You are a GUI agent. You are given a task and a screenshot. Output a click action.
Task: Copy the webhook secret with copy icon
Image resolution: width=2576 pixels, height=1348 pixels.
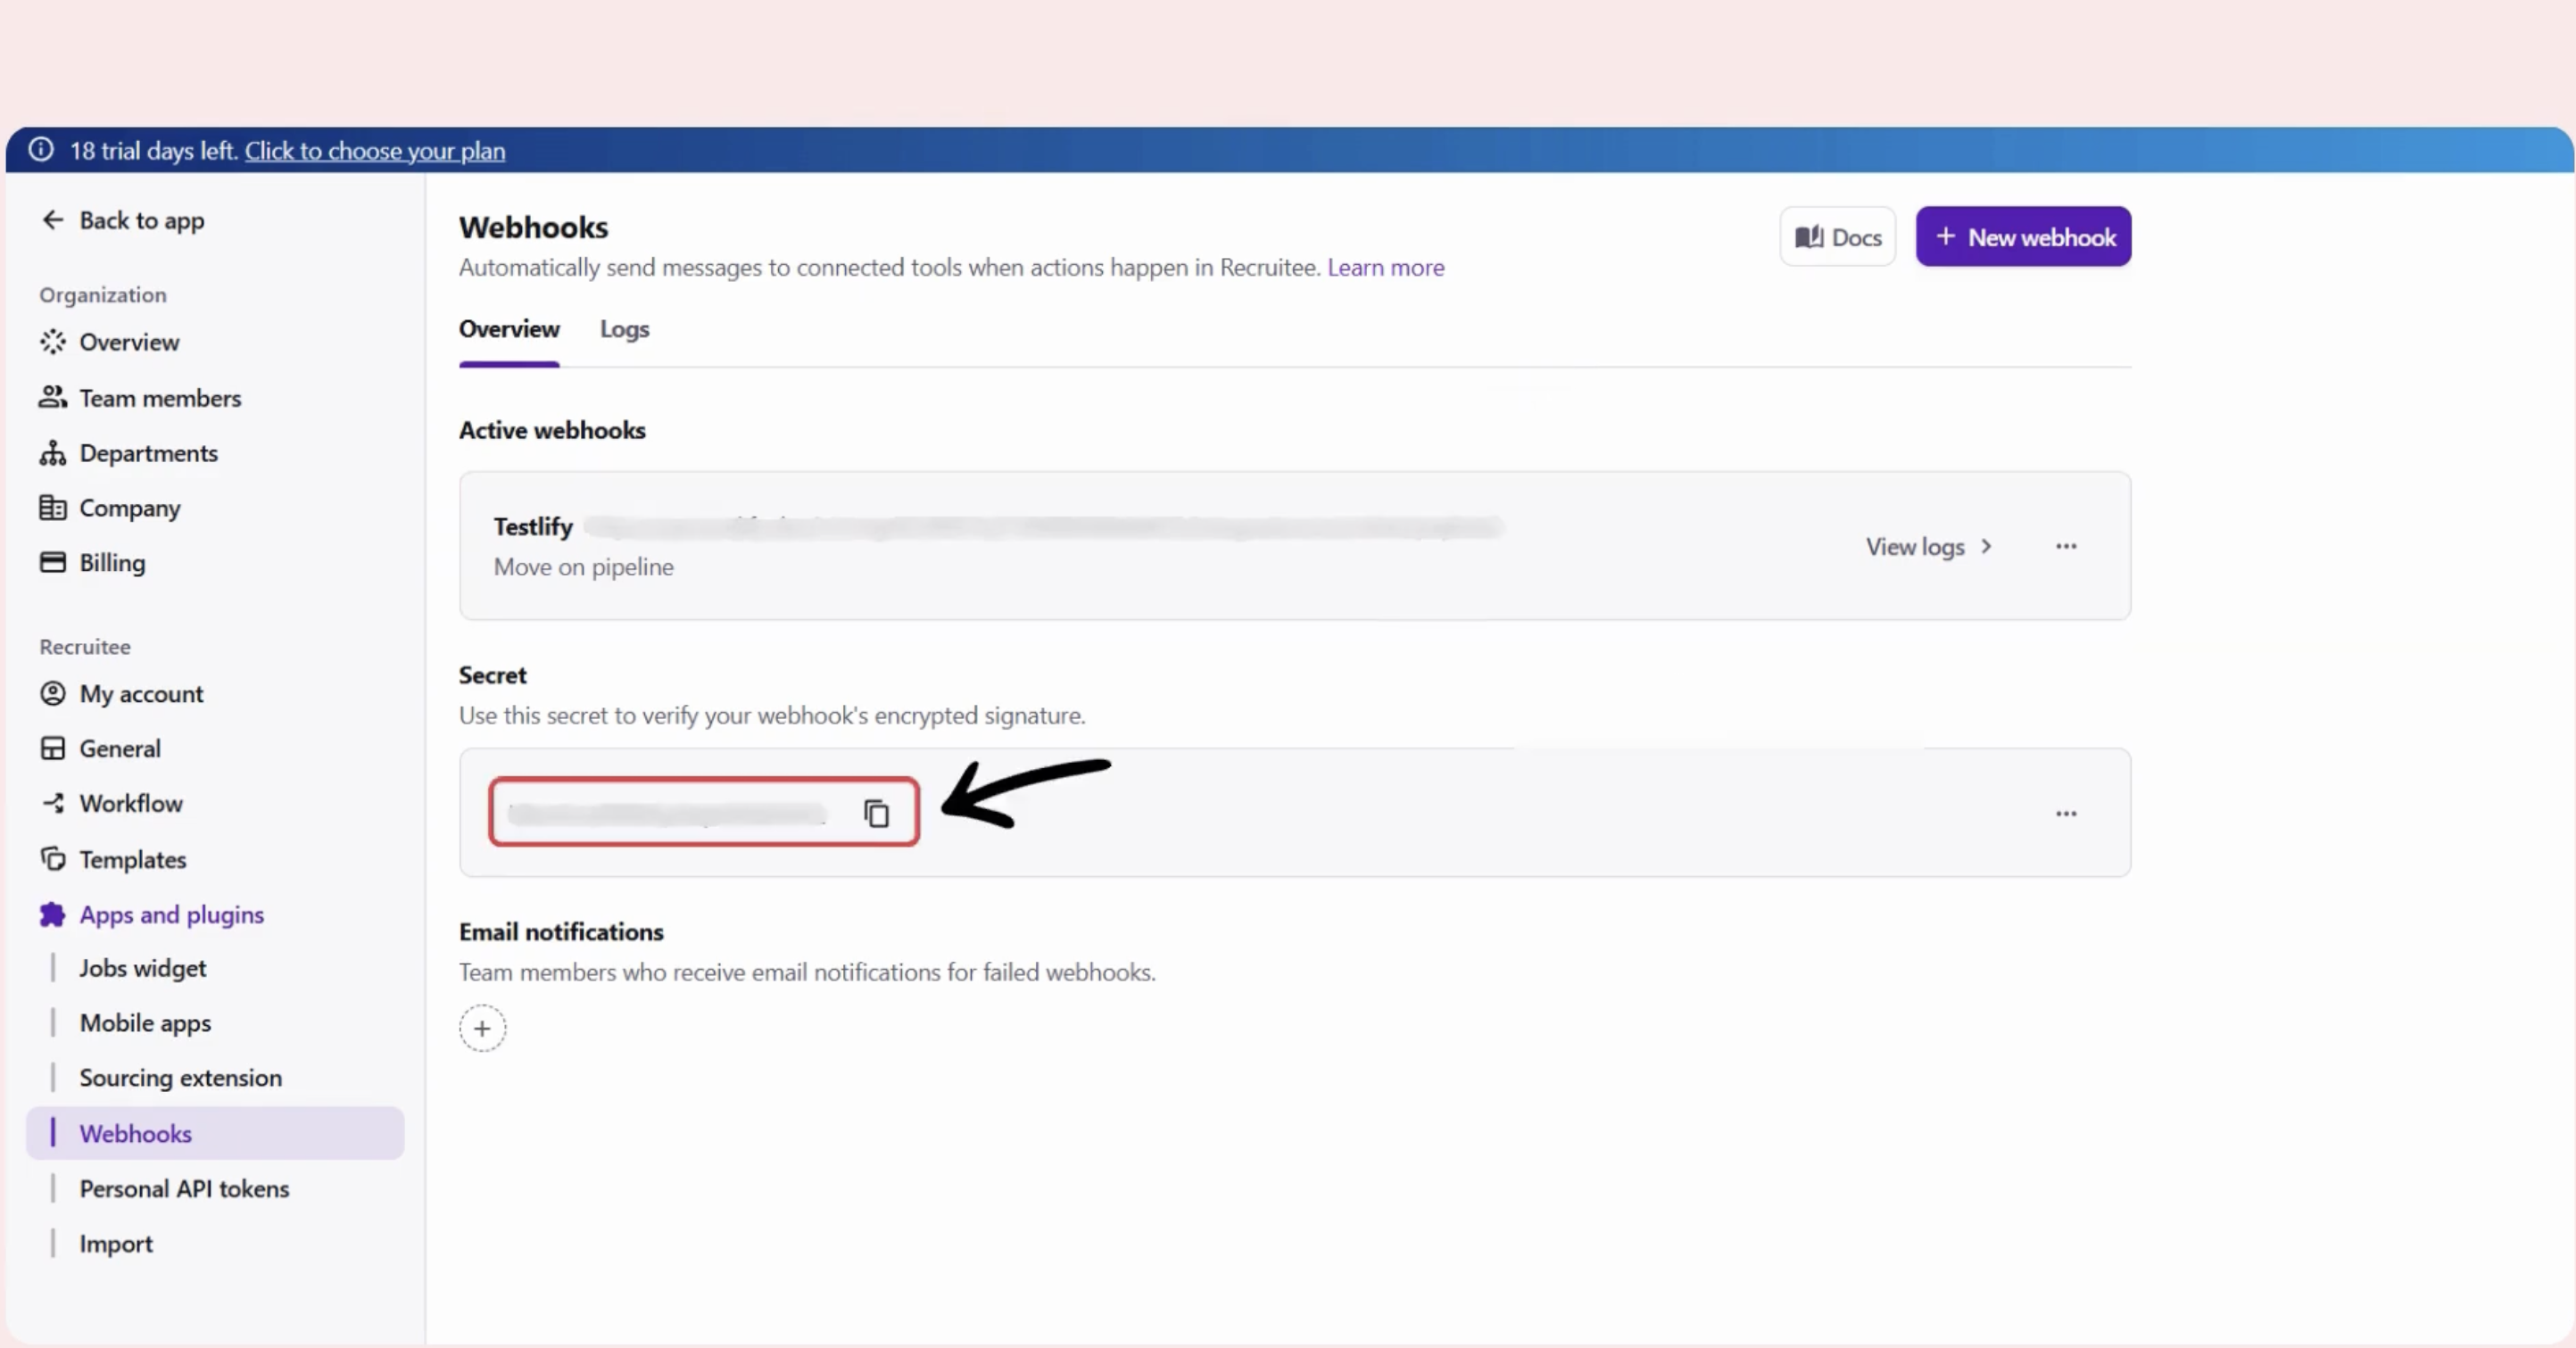tap(876, 813)
